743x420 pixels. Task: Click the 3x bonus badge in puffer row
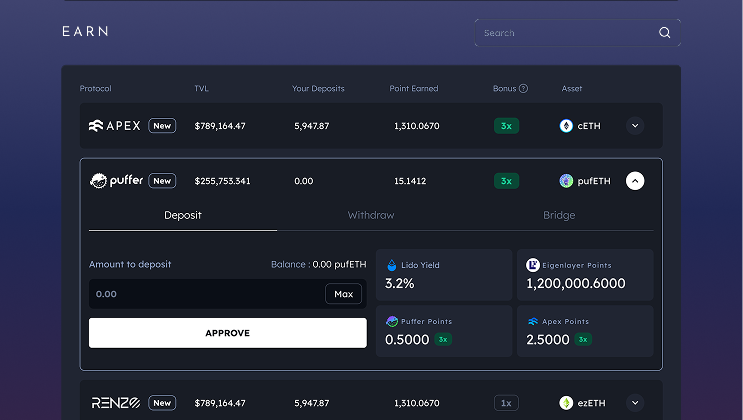(506, 181)
